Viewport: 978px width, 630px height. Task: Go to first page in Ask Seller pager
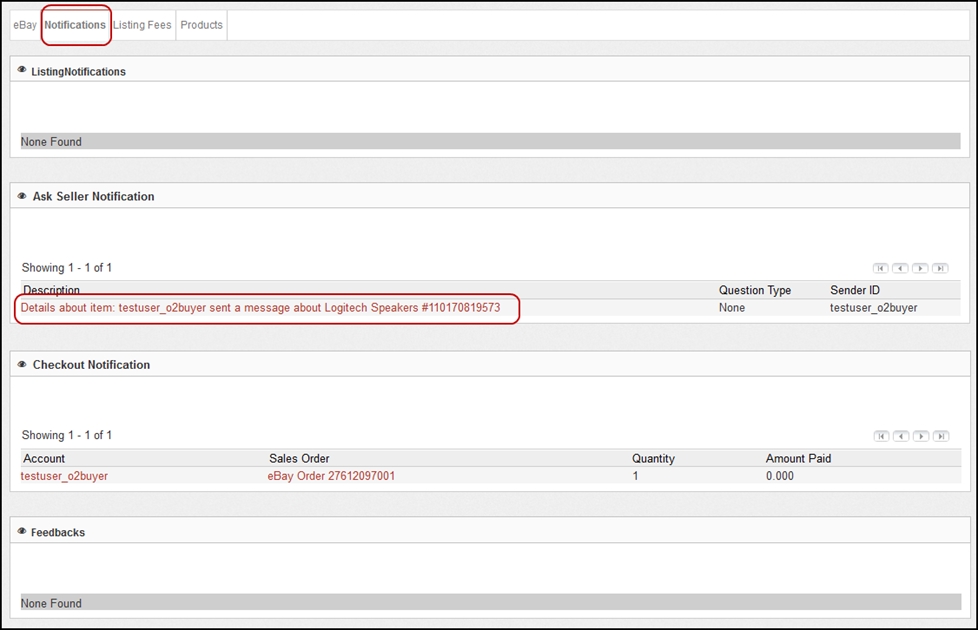pos(880,268)
